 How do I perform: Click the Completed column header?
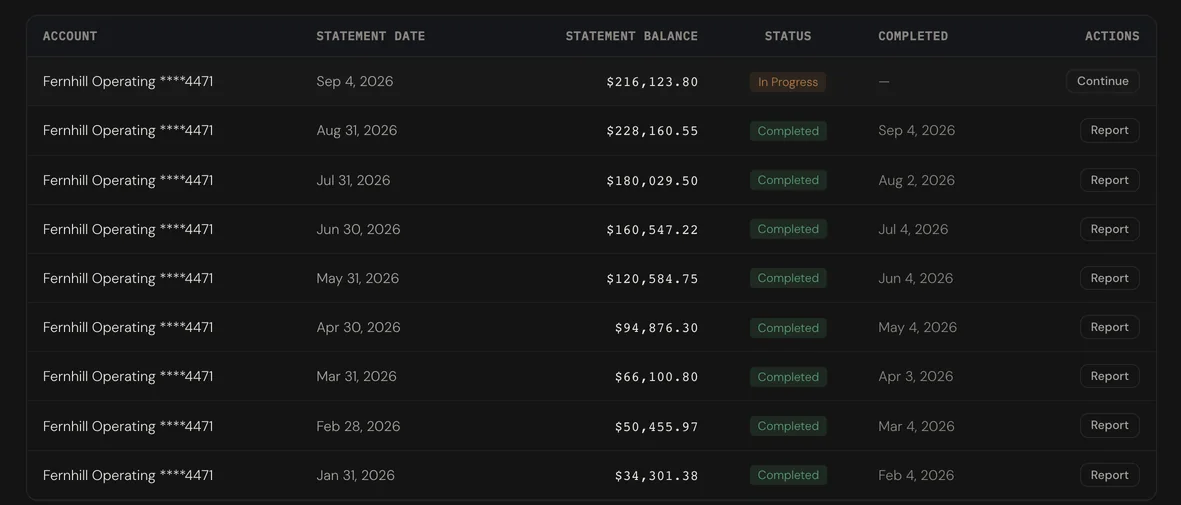pos(913,36)
